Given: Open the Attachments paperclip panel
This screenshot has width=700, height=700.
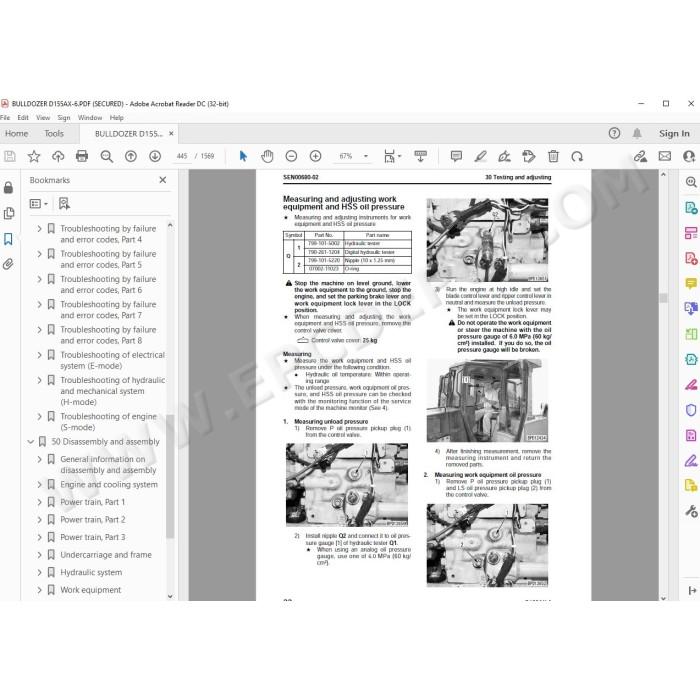Looking at the screenshot, I should 8,264.
